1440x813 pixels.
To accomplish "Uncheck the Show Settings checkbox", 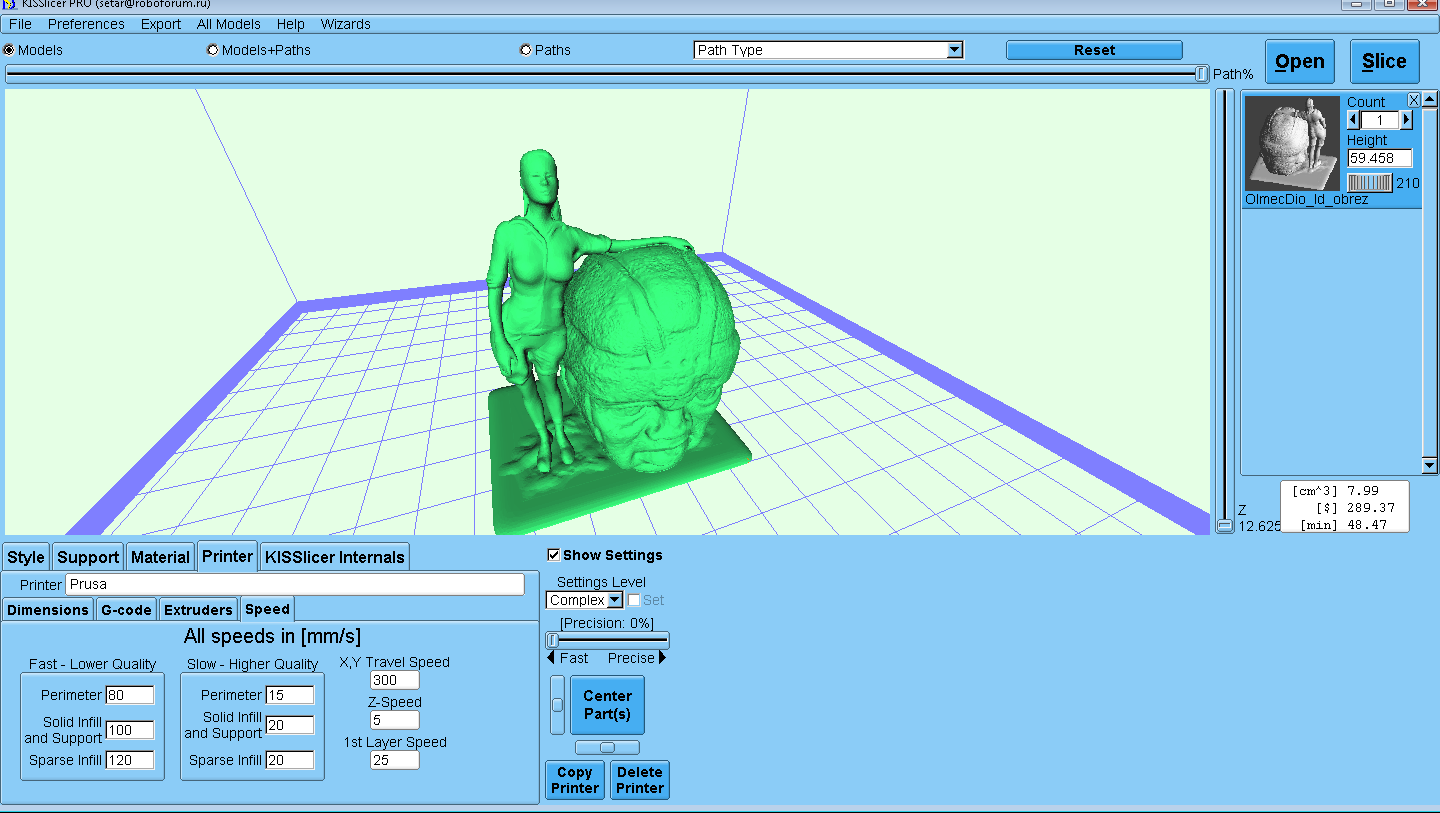I will (x=554, y=555).
